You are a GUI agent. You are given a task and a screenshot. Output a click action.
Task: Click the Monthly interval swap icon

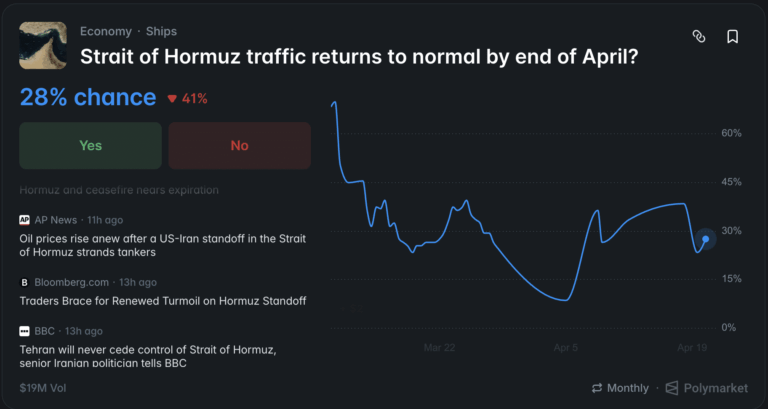(x=597, y=387)
